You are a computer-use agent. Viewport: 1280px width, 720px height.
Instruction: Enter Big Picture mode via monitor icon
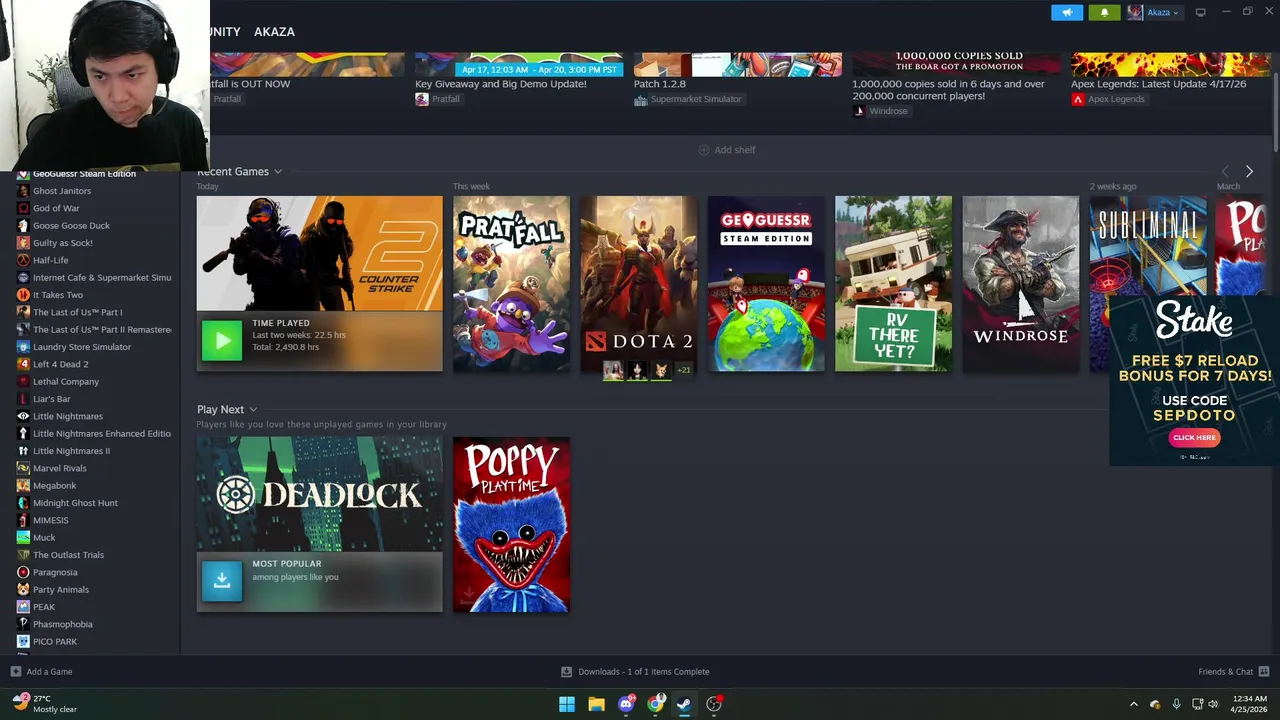tap(1200, 12)
